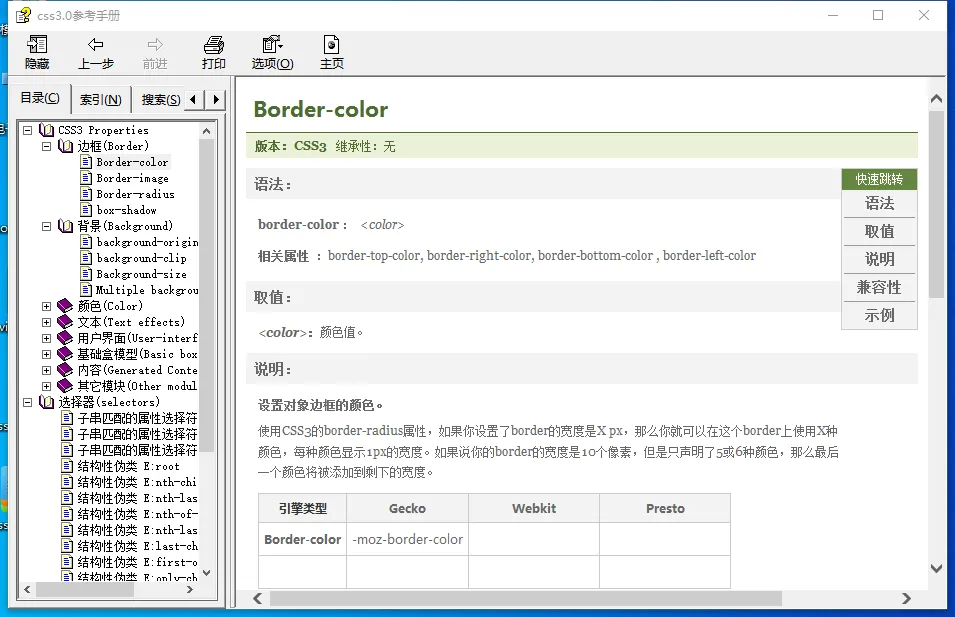This screenshot has height=617, width=955.
Task: Click the page icon beside box-shadow
Action: click(86, 210)
